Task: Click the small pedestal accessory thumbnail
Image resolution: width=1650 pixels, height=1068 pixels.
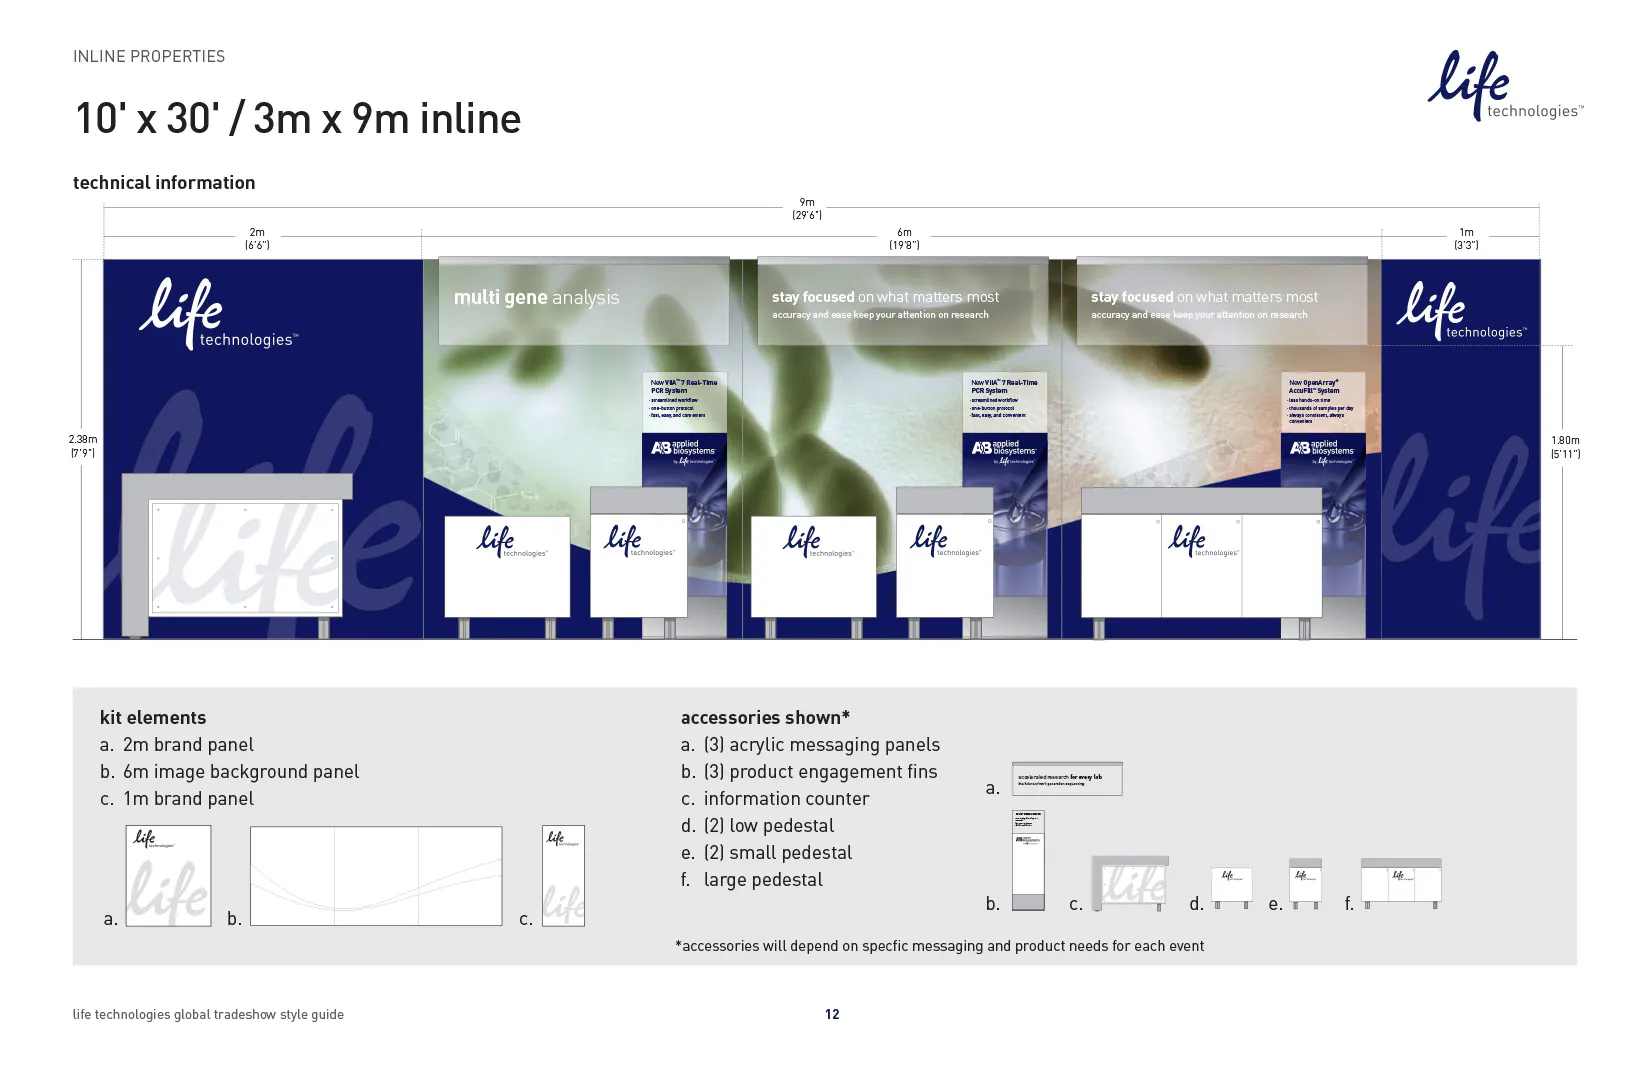Action: (1305, 883)
